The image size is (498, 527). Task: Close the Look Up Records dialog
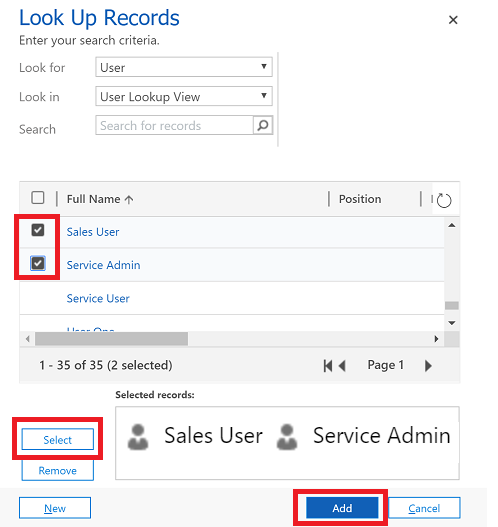tap(453, 20)
